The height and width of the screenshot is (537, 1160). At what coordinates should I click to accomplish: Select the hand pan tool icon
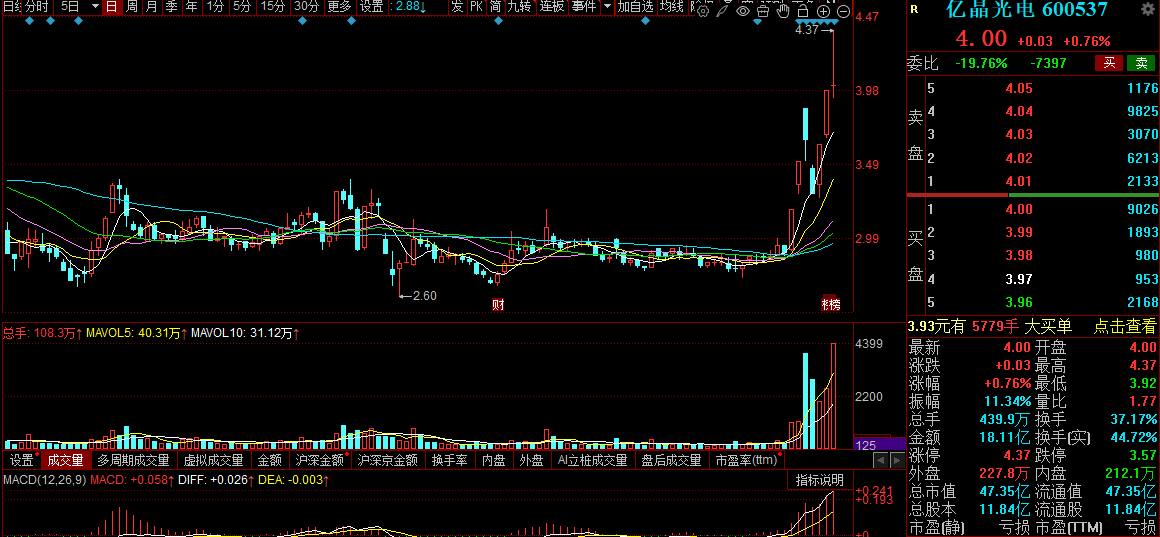[x=783, y=11]
